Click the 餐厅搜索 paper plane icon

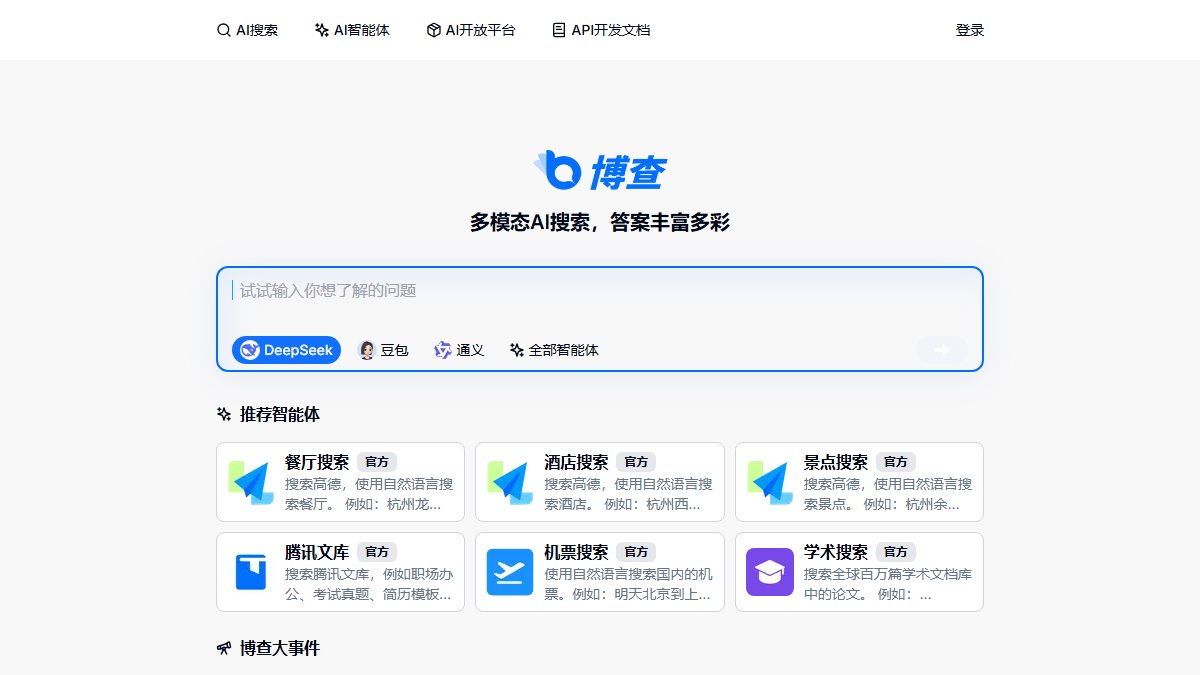click(251, 482)
